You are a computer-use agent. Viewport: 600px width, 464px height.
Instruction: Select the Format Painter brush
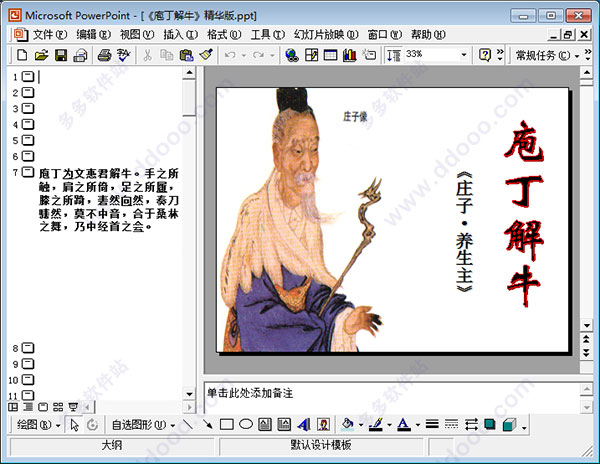pyautogui.click(x=206, y=55)
